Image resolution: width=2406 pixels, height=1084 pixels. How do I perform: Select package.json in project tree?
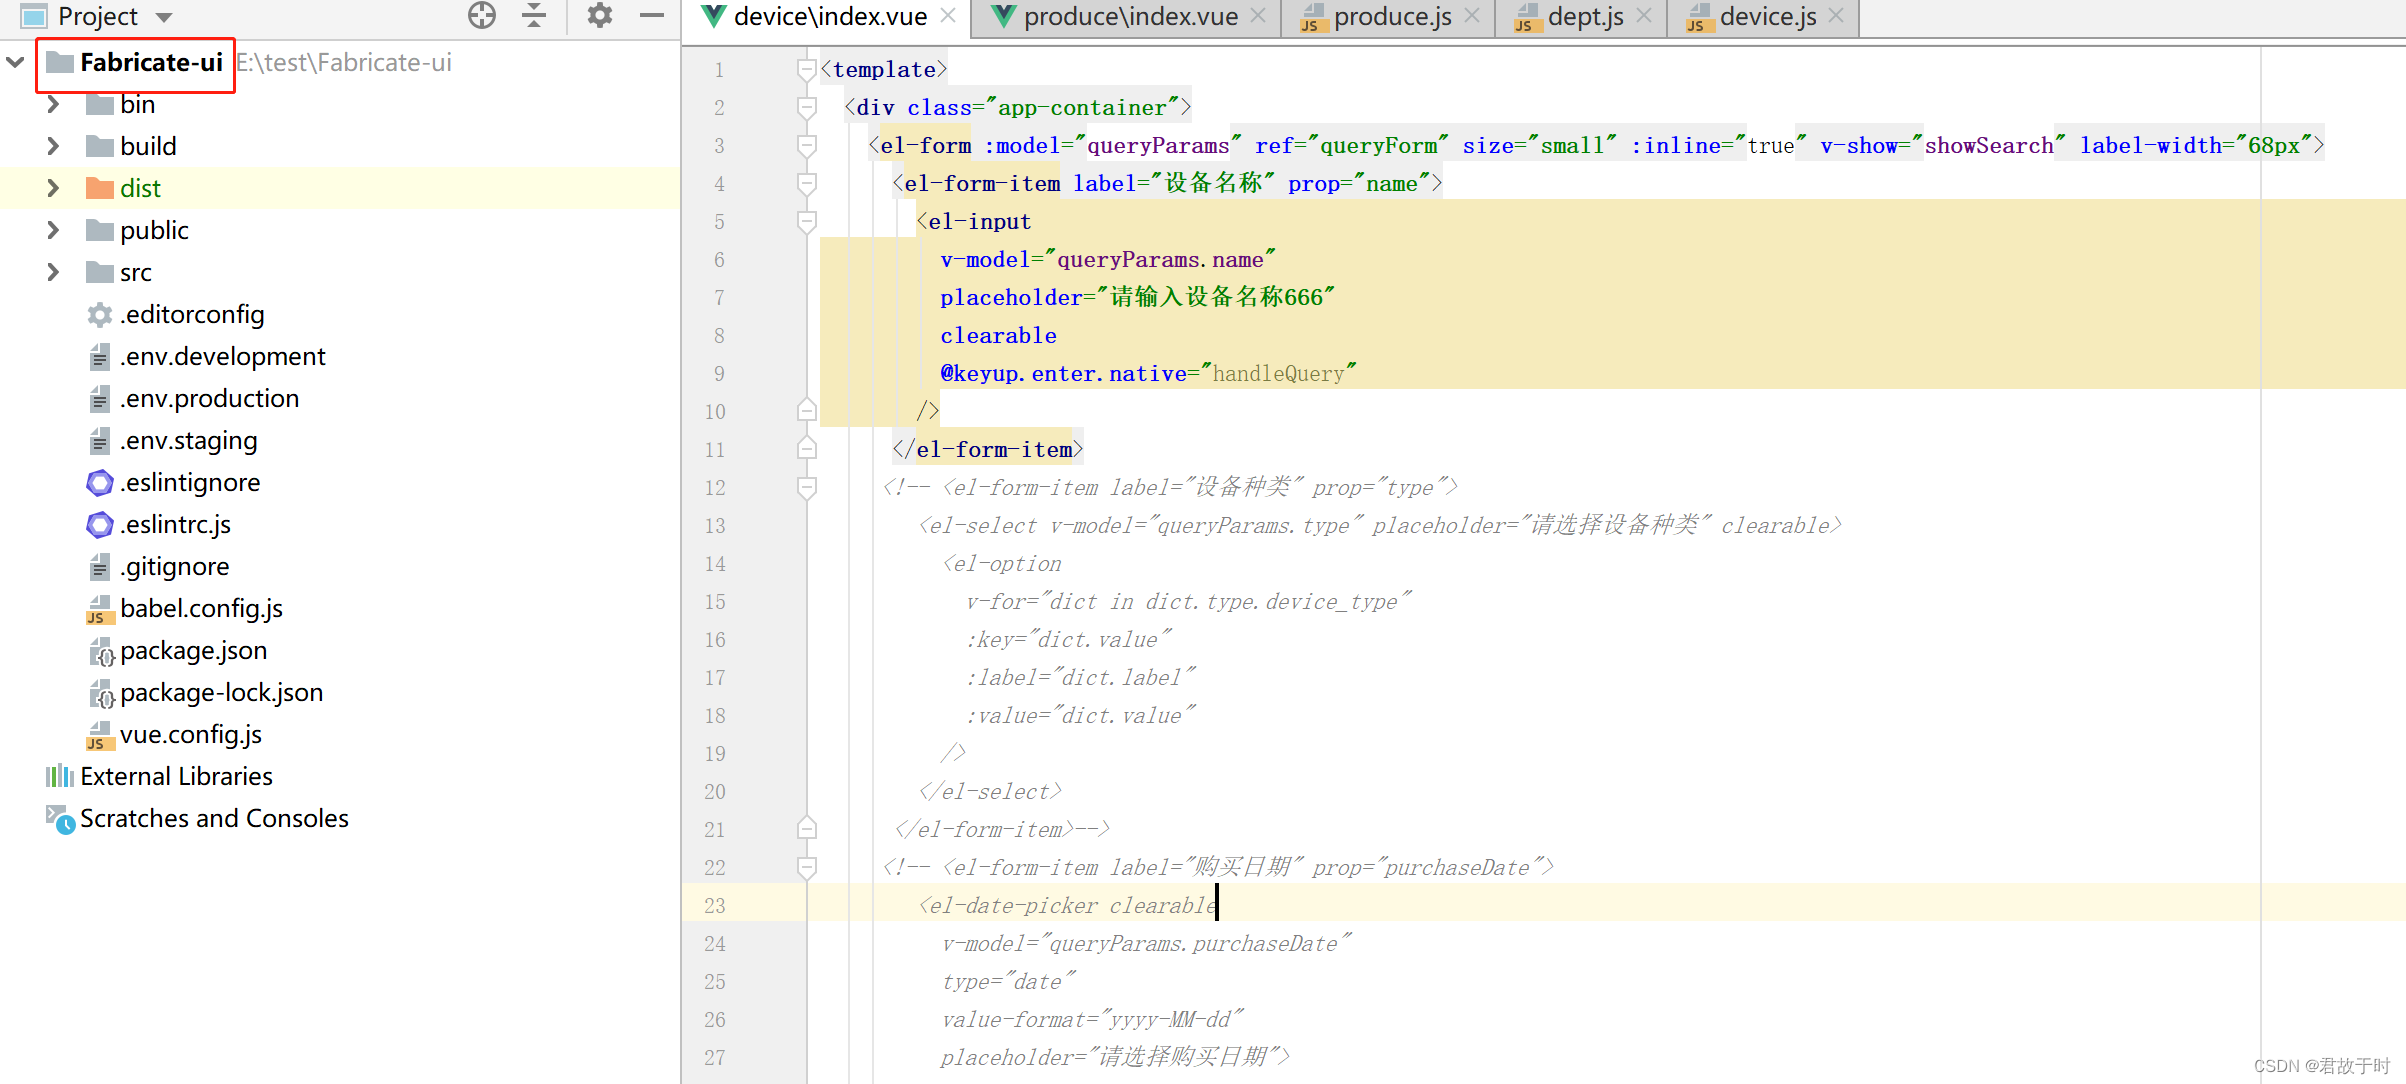pos(193,650)
